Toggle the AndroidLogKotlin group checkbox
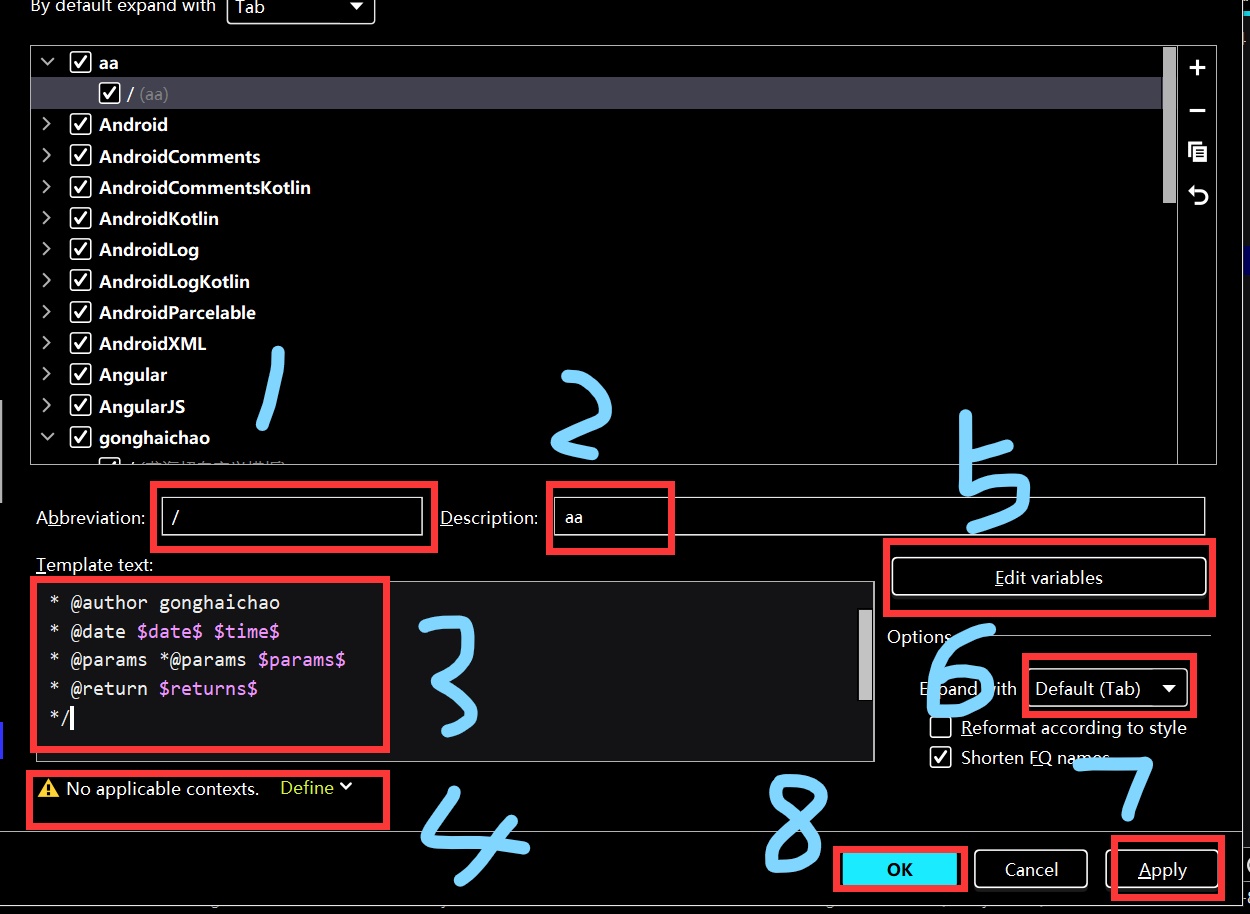The image size is (1250, 914). tap(80, 281)
